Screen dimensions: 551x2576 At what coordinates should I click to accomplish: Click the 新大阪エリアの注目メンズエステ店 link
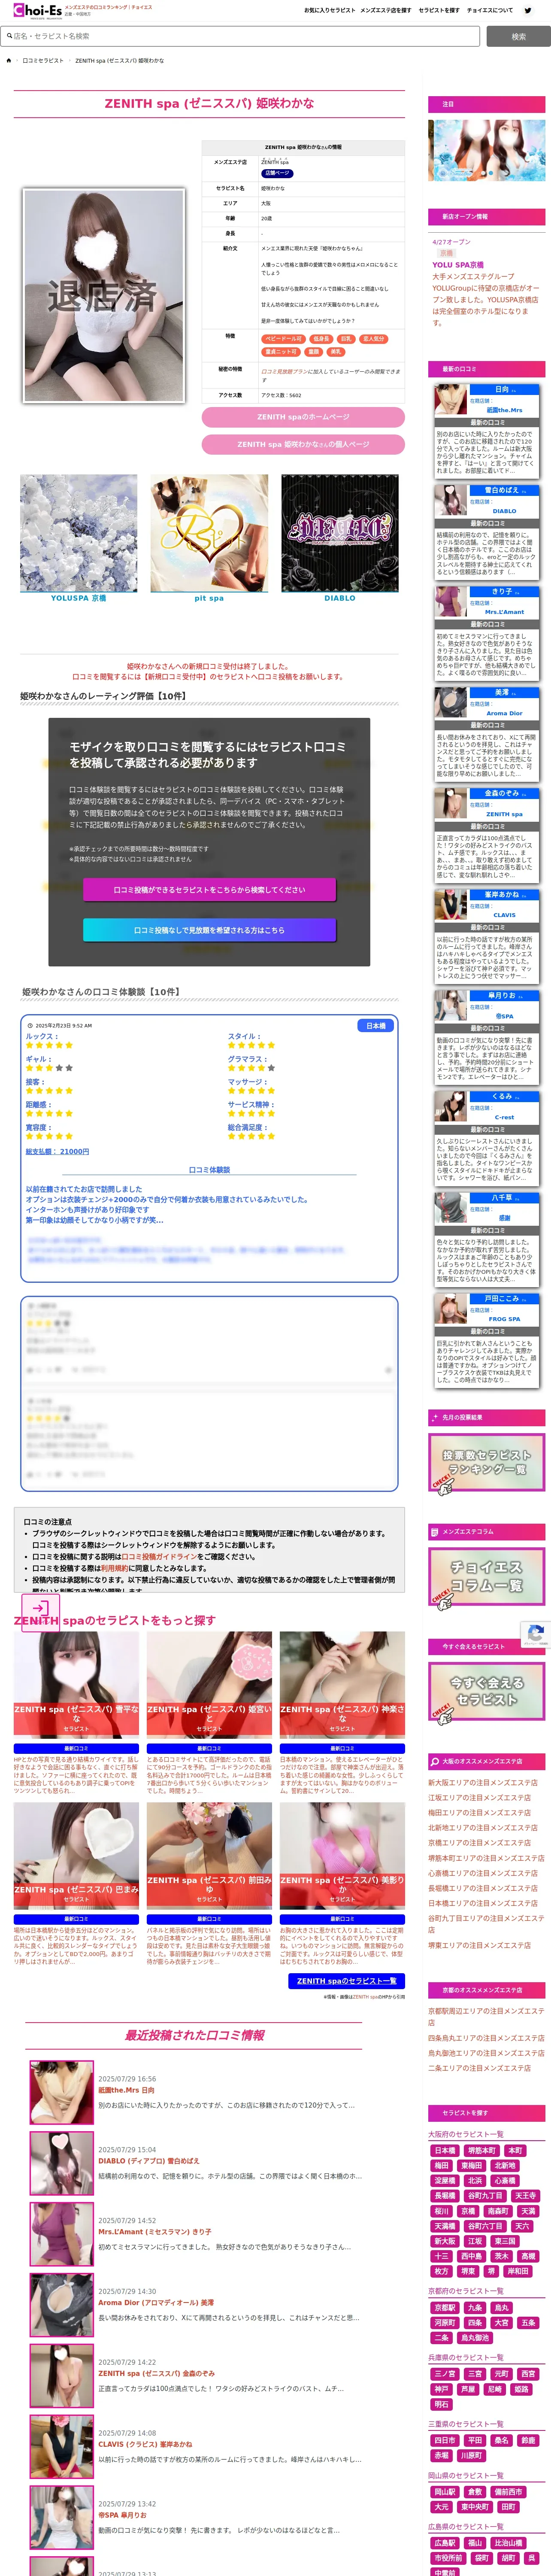[483, 1783]
